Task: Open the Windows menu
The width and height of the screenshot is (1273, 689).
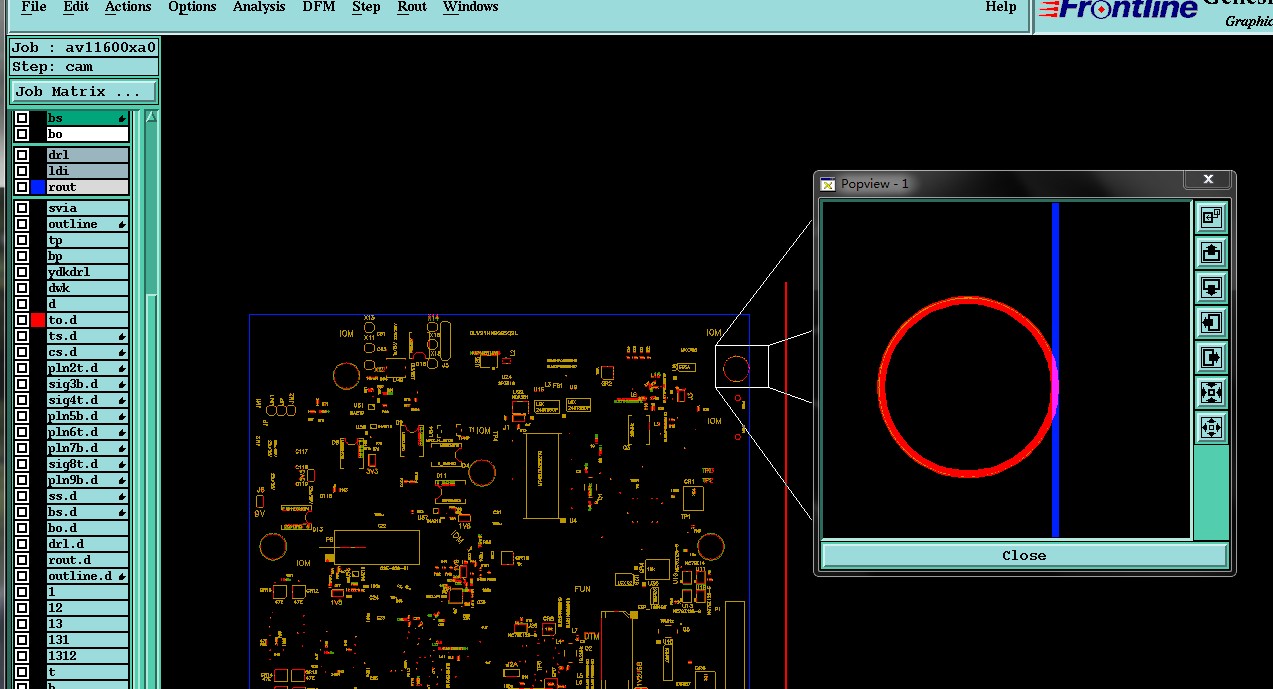Action: click(470, 7)
